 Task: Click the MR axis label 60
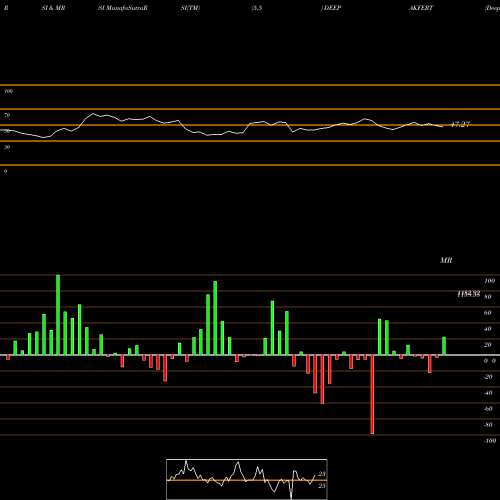pyautogui.click(x=488, y=313)
